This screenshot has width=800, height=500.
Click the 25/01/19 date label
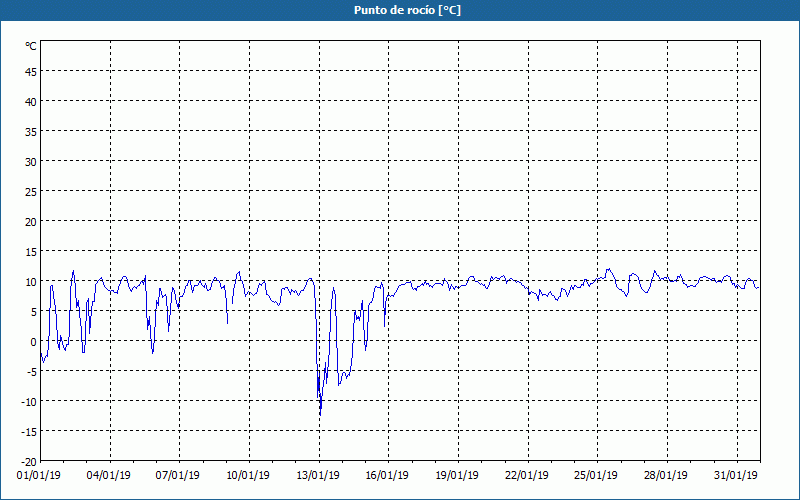(x=596, y=476)
